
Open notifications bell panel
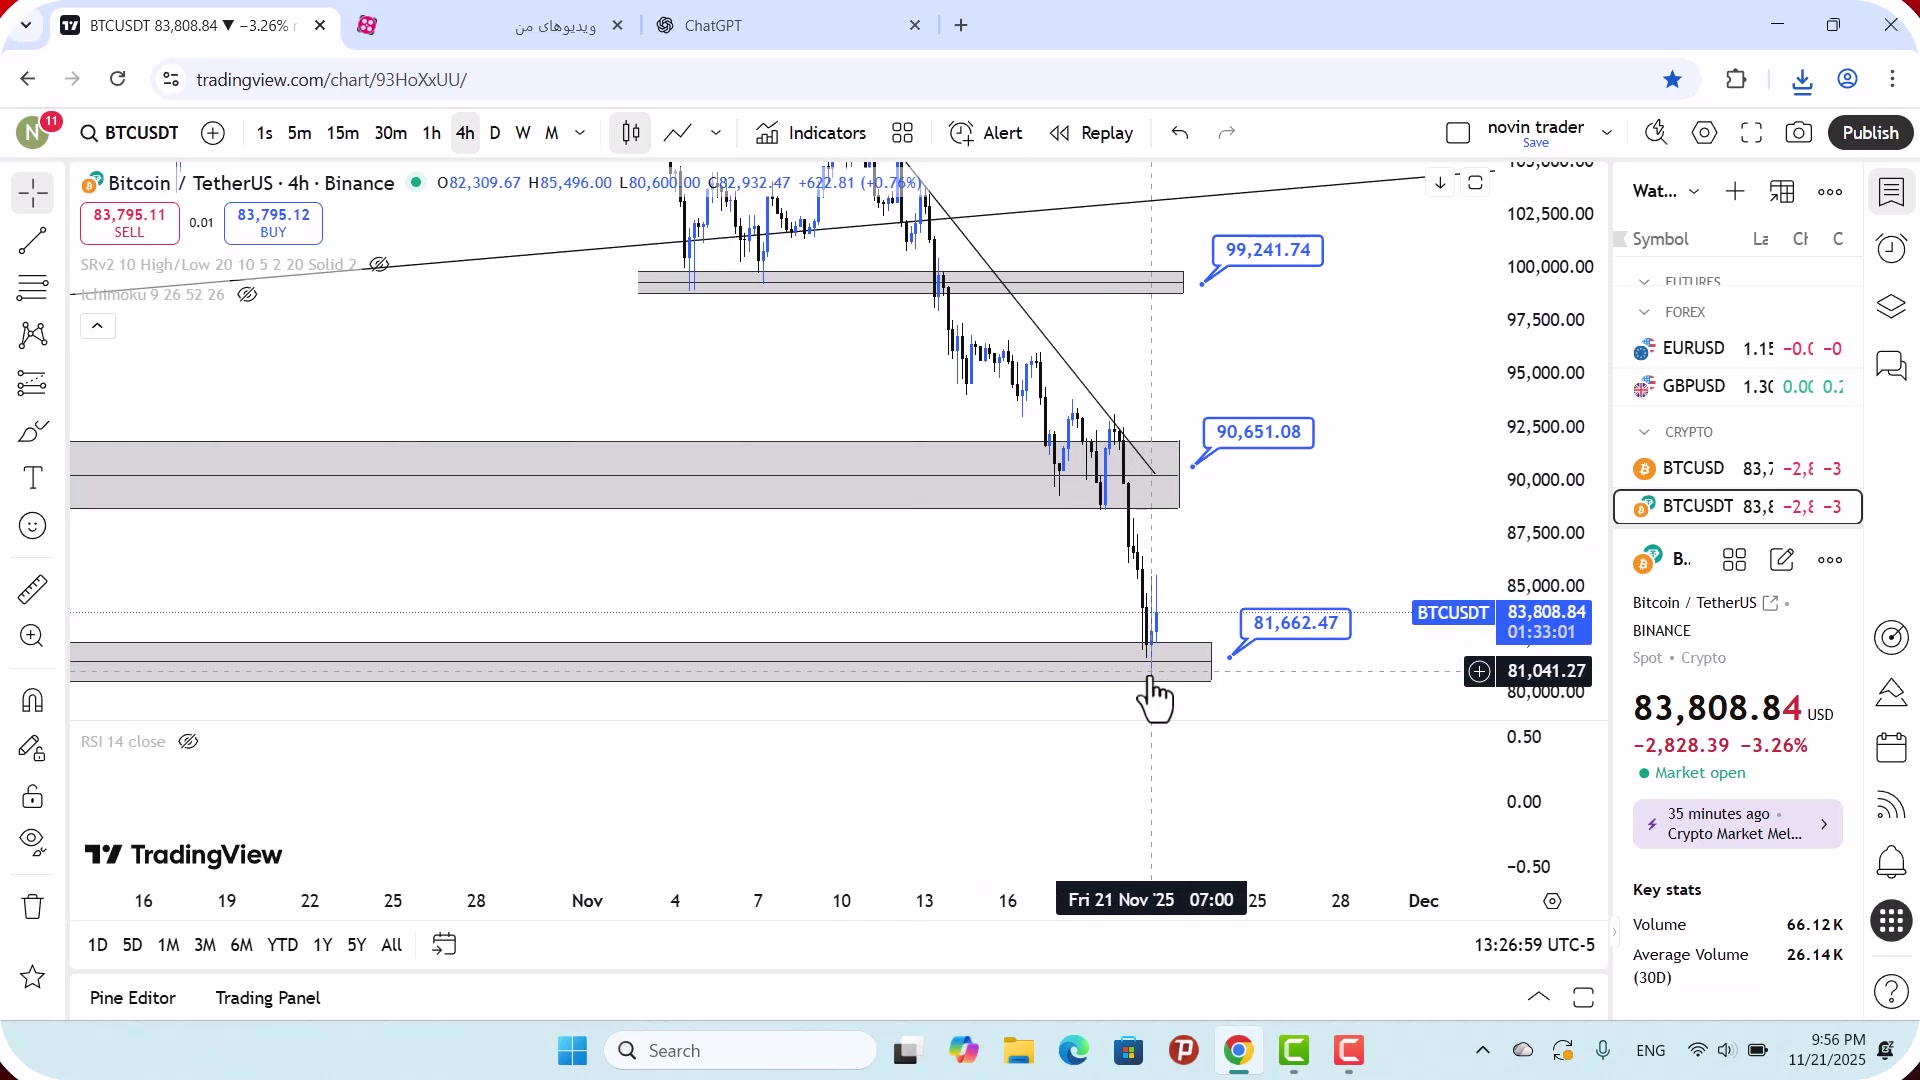point(1891,862)
